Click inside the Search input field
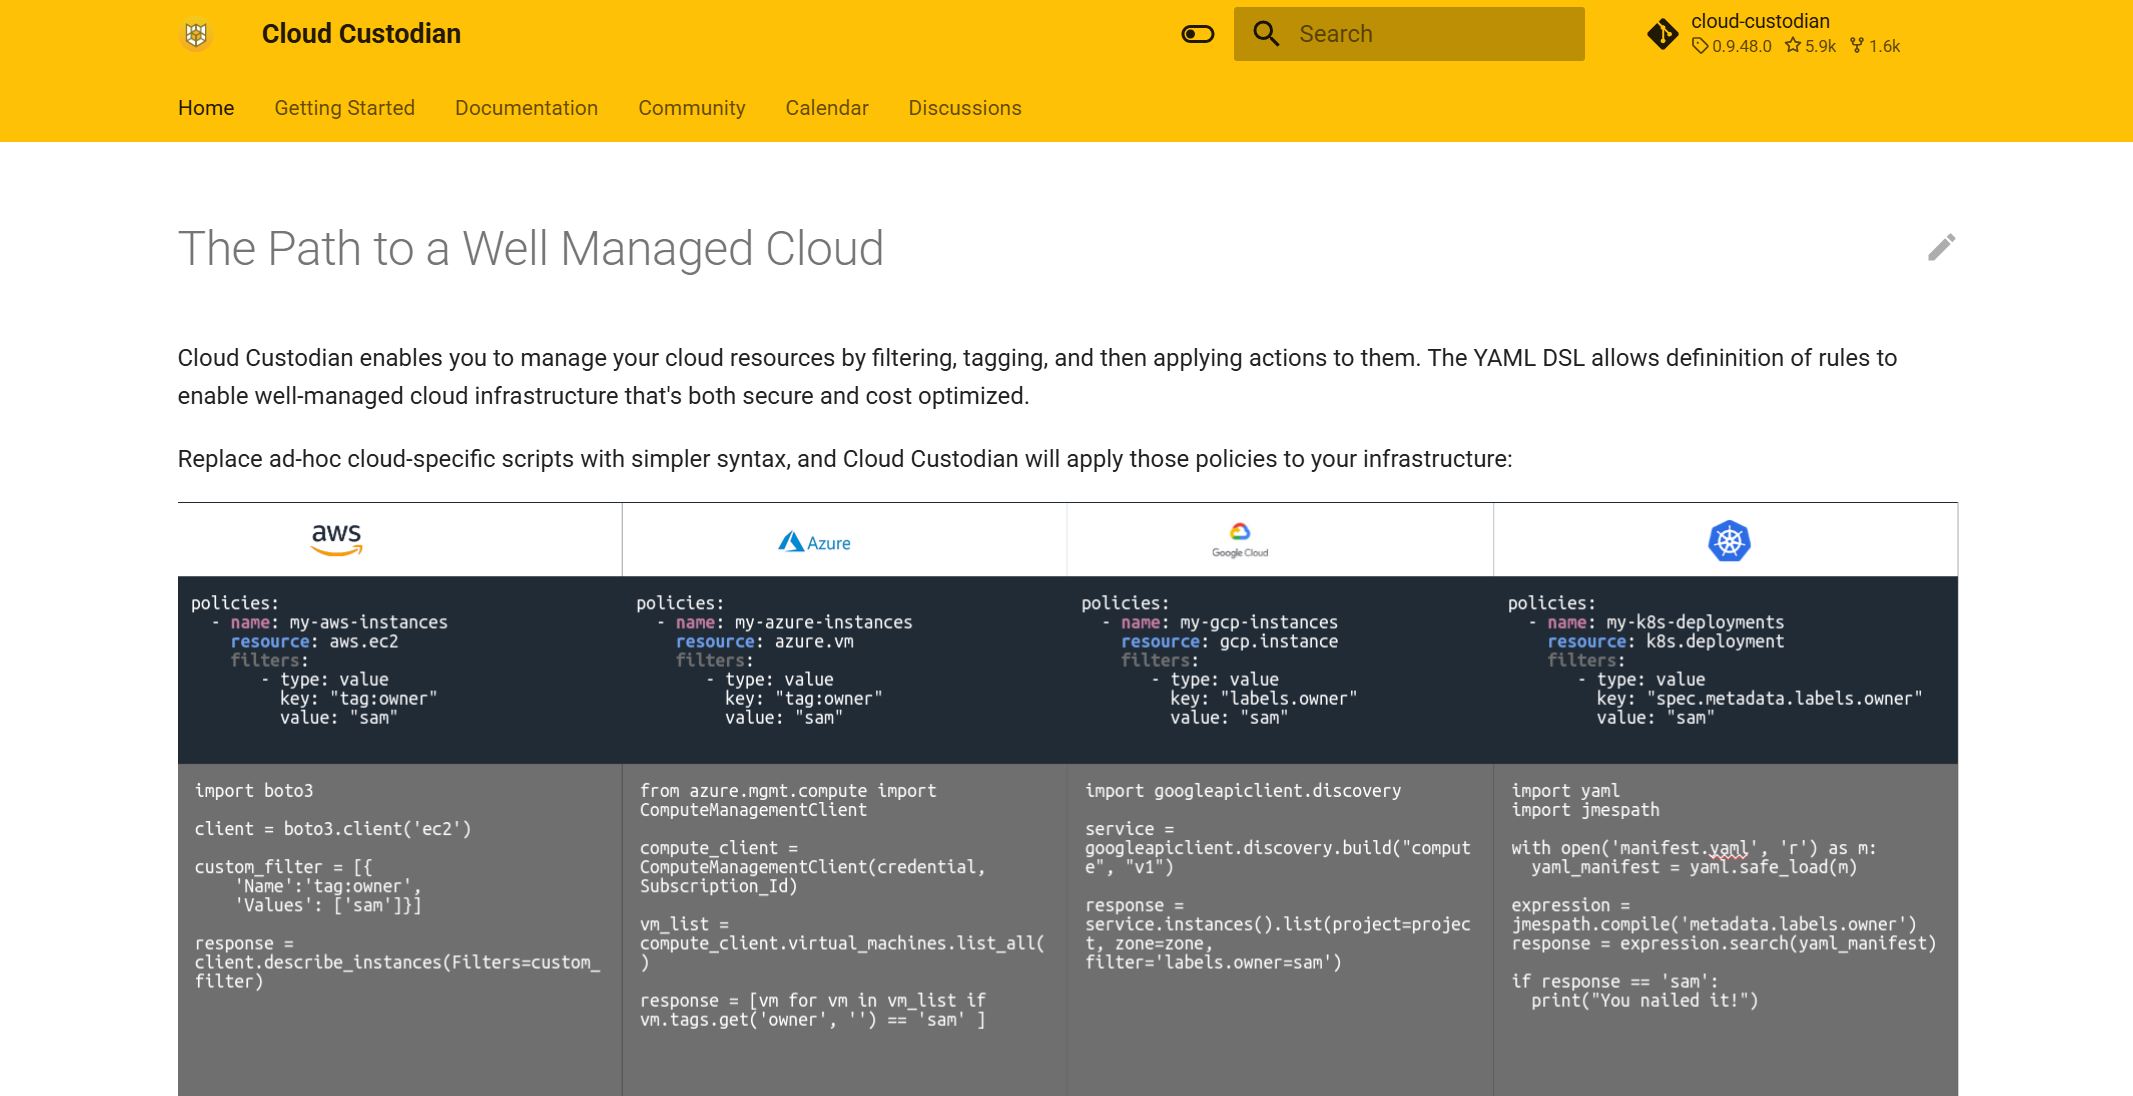The width and height of the screenshot is (2133, 1096). click(x=1420, y=33)
